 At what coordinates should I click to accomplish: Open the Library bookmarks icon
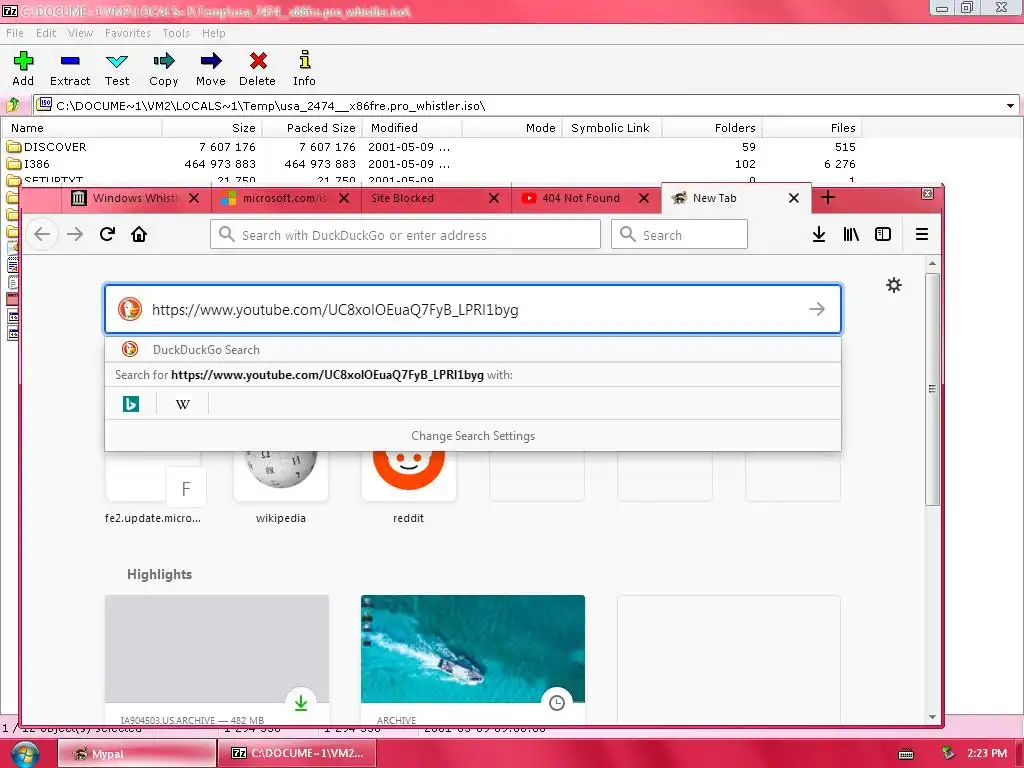[851, 234]
